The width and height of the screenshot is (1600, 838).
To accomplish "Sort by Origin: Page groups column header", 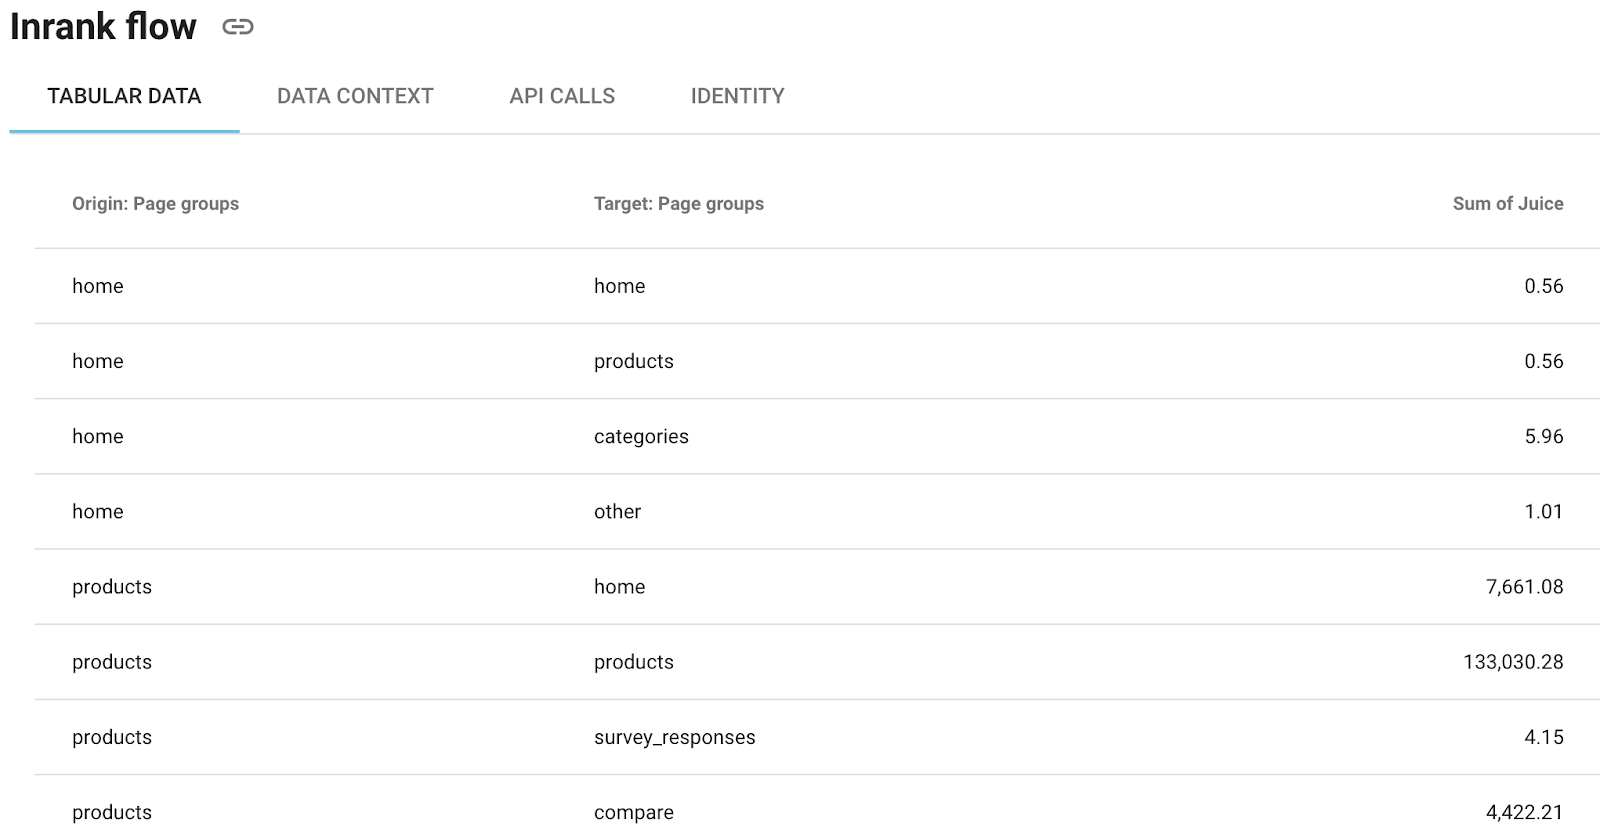I will click(155, 204).
